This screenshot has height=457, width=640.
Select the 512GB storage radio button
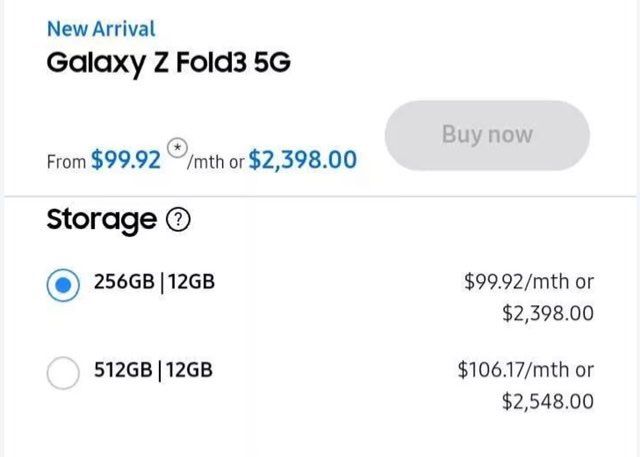click(63, 373)
